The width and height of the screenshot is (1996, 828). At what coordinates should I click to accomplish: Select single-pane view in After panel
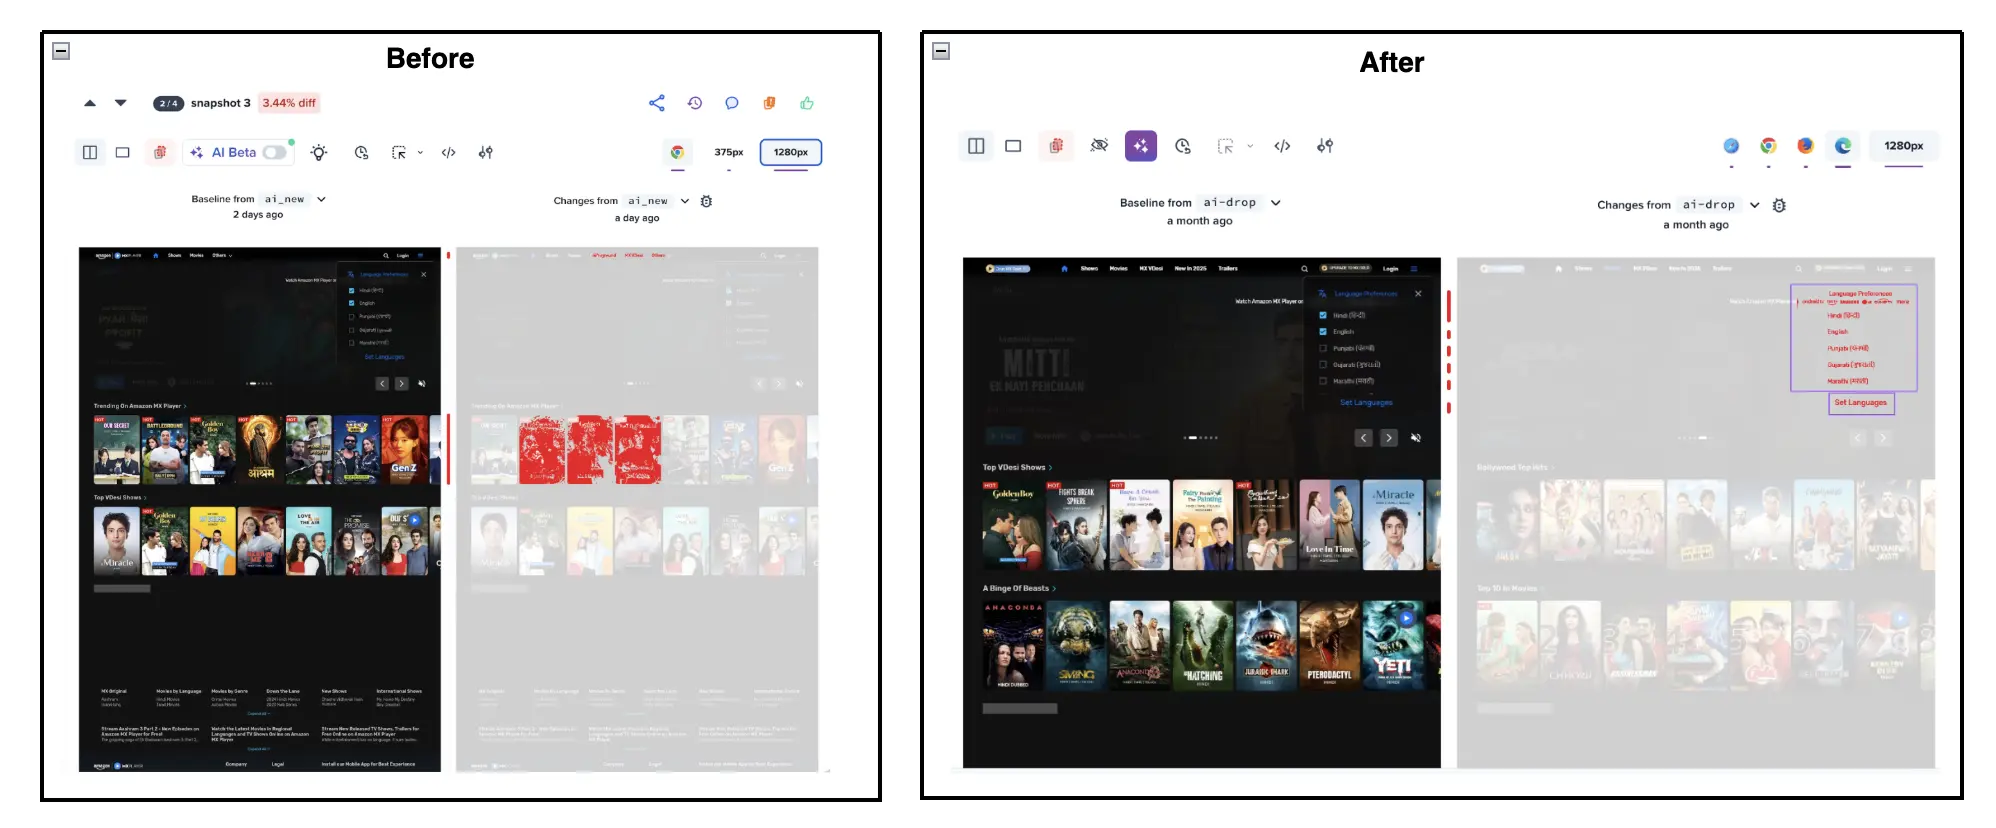[1013, 146]
